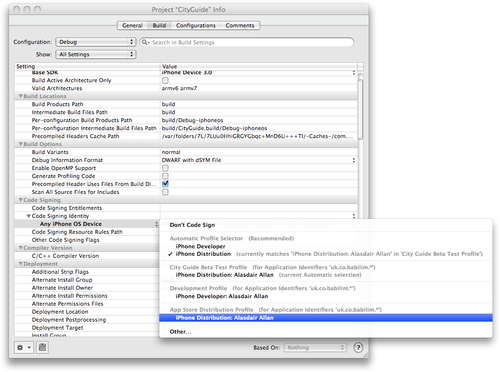Select Deployment Target row
500x372 pixels.
pyautogui.click(x=87, y=328)
